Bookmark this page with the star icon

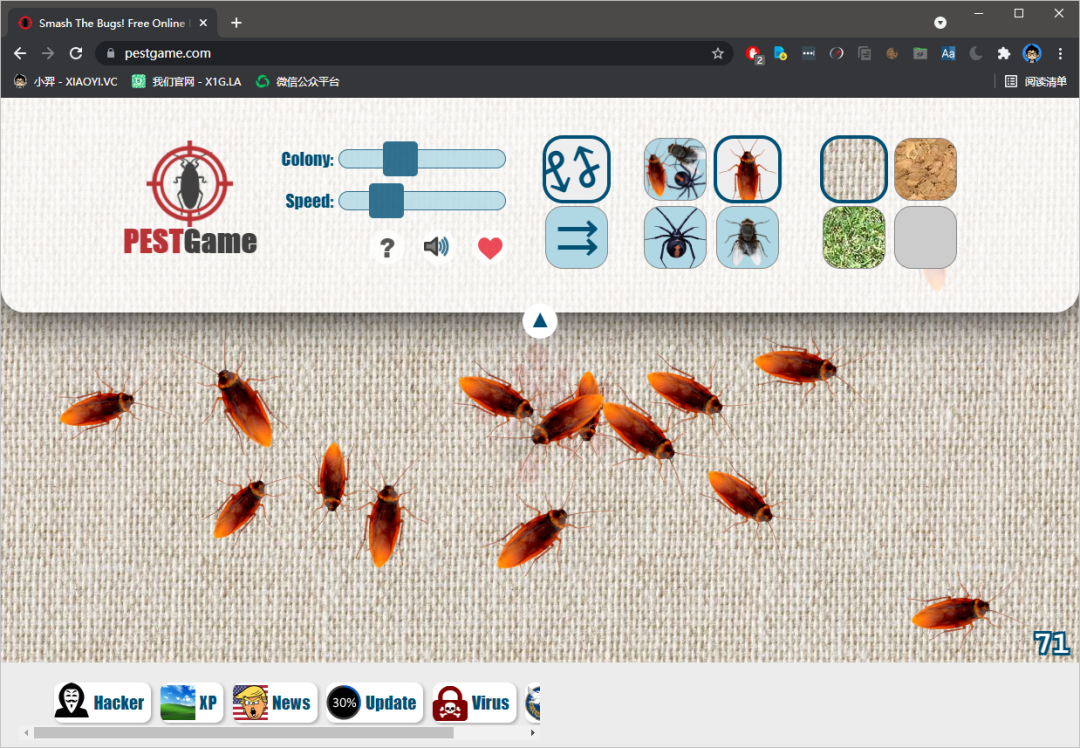tap(717, 54)
